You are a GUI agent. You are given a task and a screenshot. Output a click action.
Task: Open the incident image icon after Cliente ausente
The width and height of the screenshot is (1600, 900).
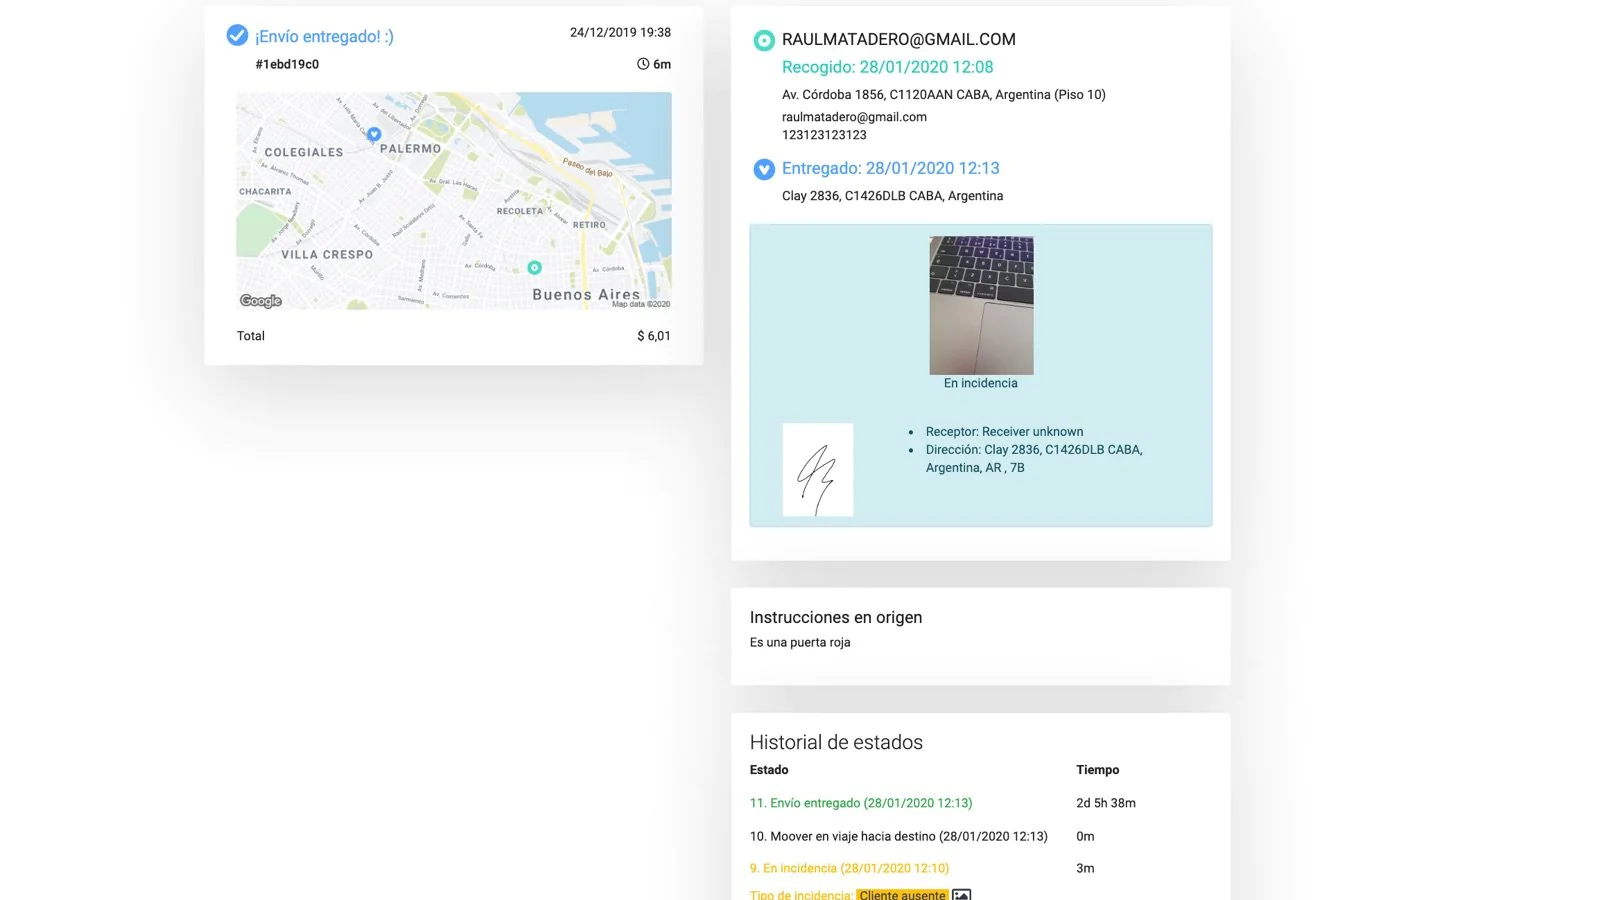[x=961, y=894]
